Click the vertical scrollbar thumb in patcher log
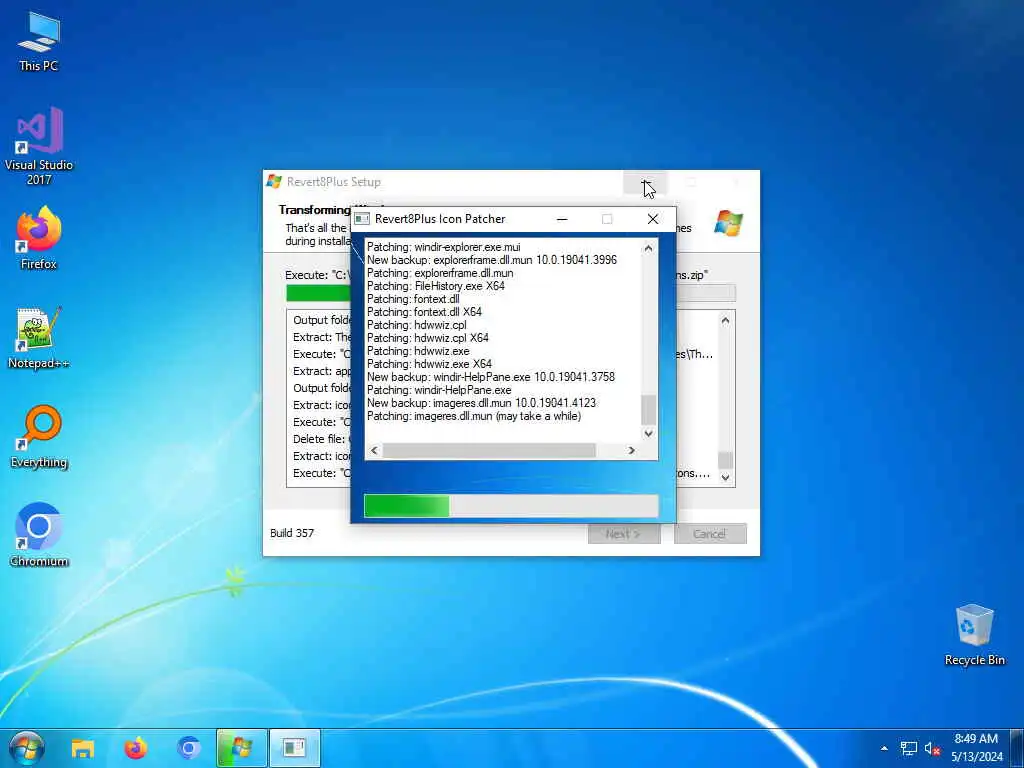Viewport: 1024px width, 768px height. (648, 409)
